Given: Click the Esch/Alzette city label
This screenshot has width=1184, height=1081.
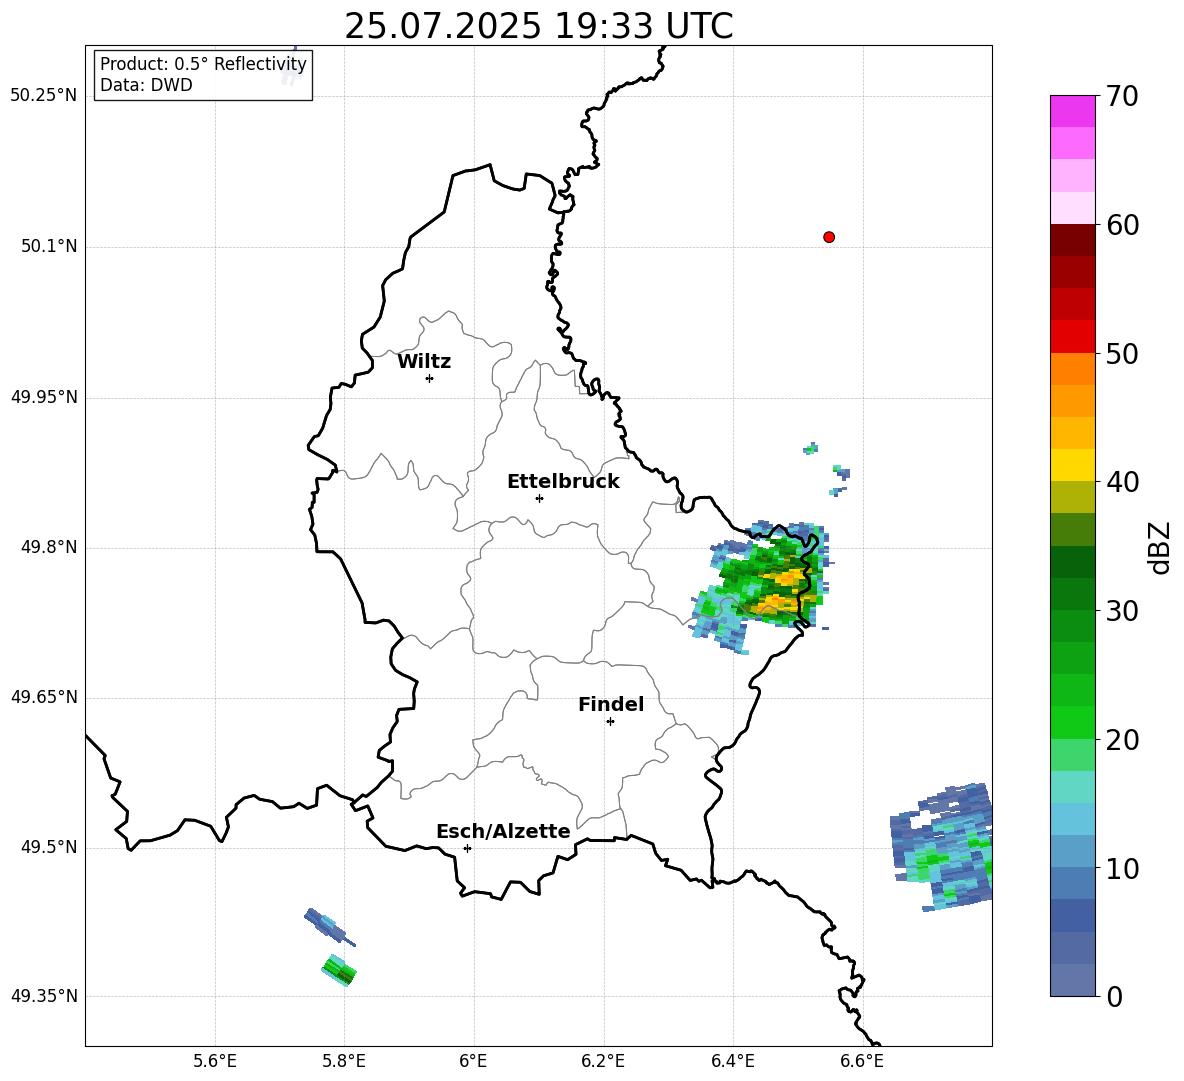Looking at the screenshot, I should [x=503, y=831].
